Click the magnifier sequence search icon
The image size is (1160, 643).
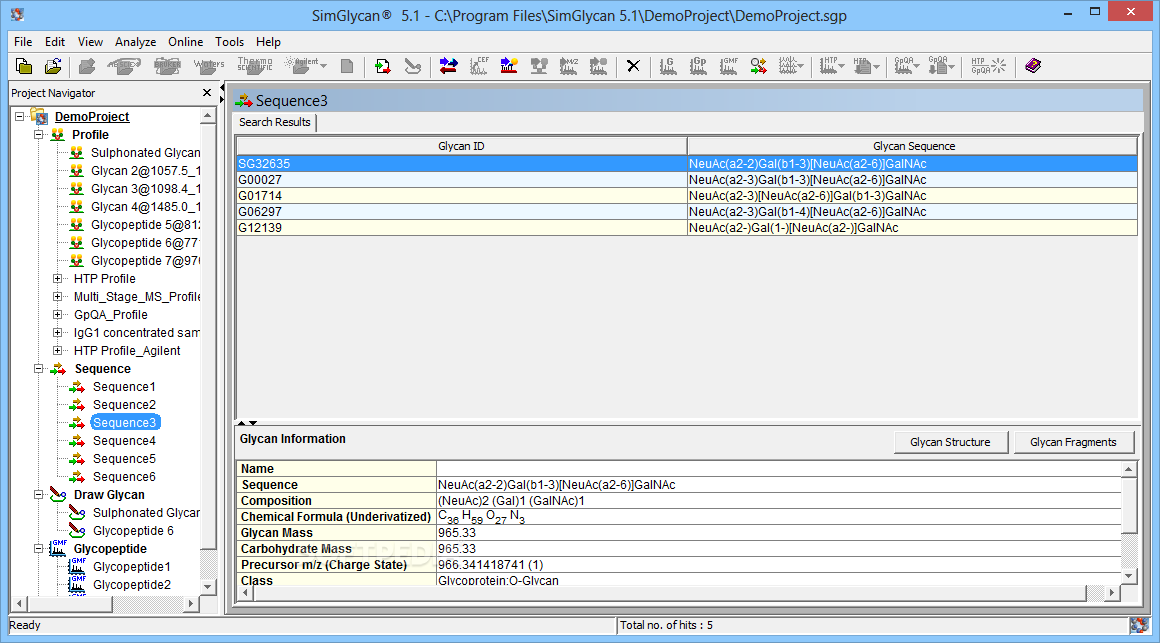(758, 67)
